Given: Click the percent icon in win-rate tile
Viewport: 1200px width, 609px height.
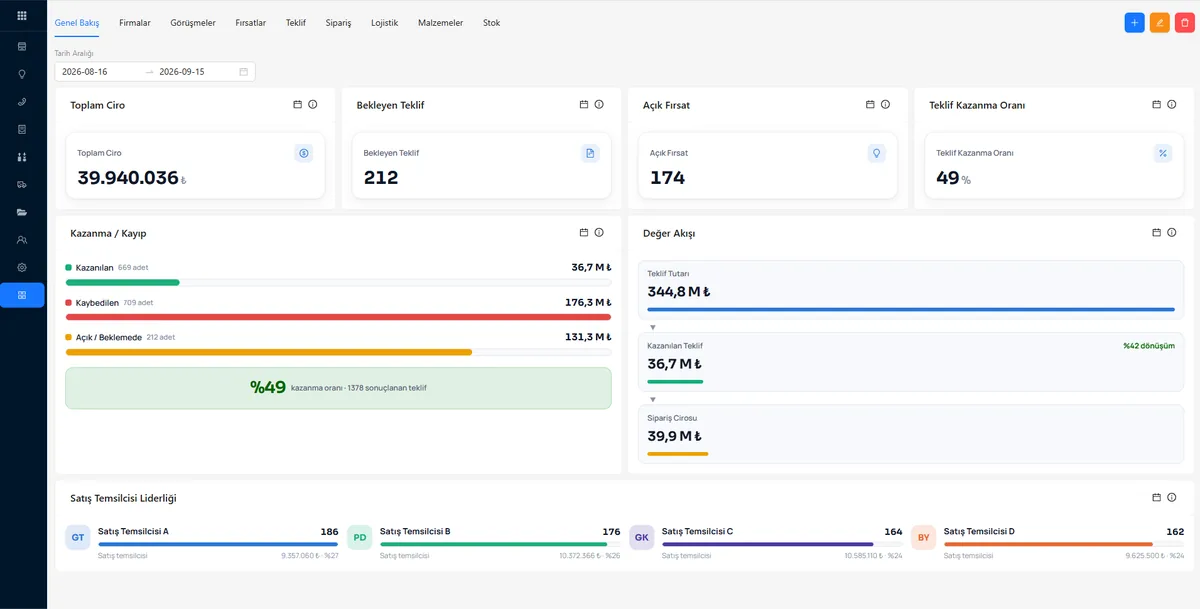Looking at the screenshot, I should pos(1162,153).
